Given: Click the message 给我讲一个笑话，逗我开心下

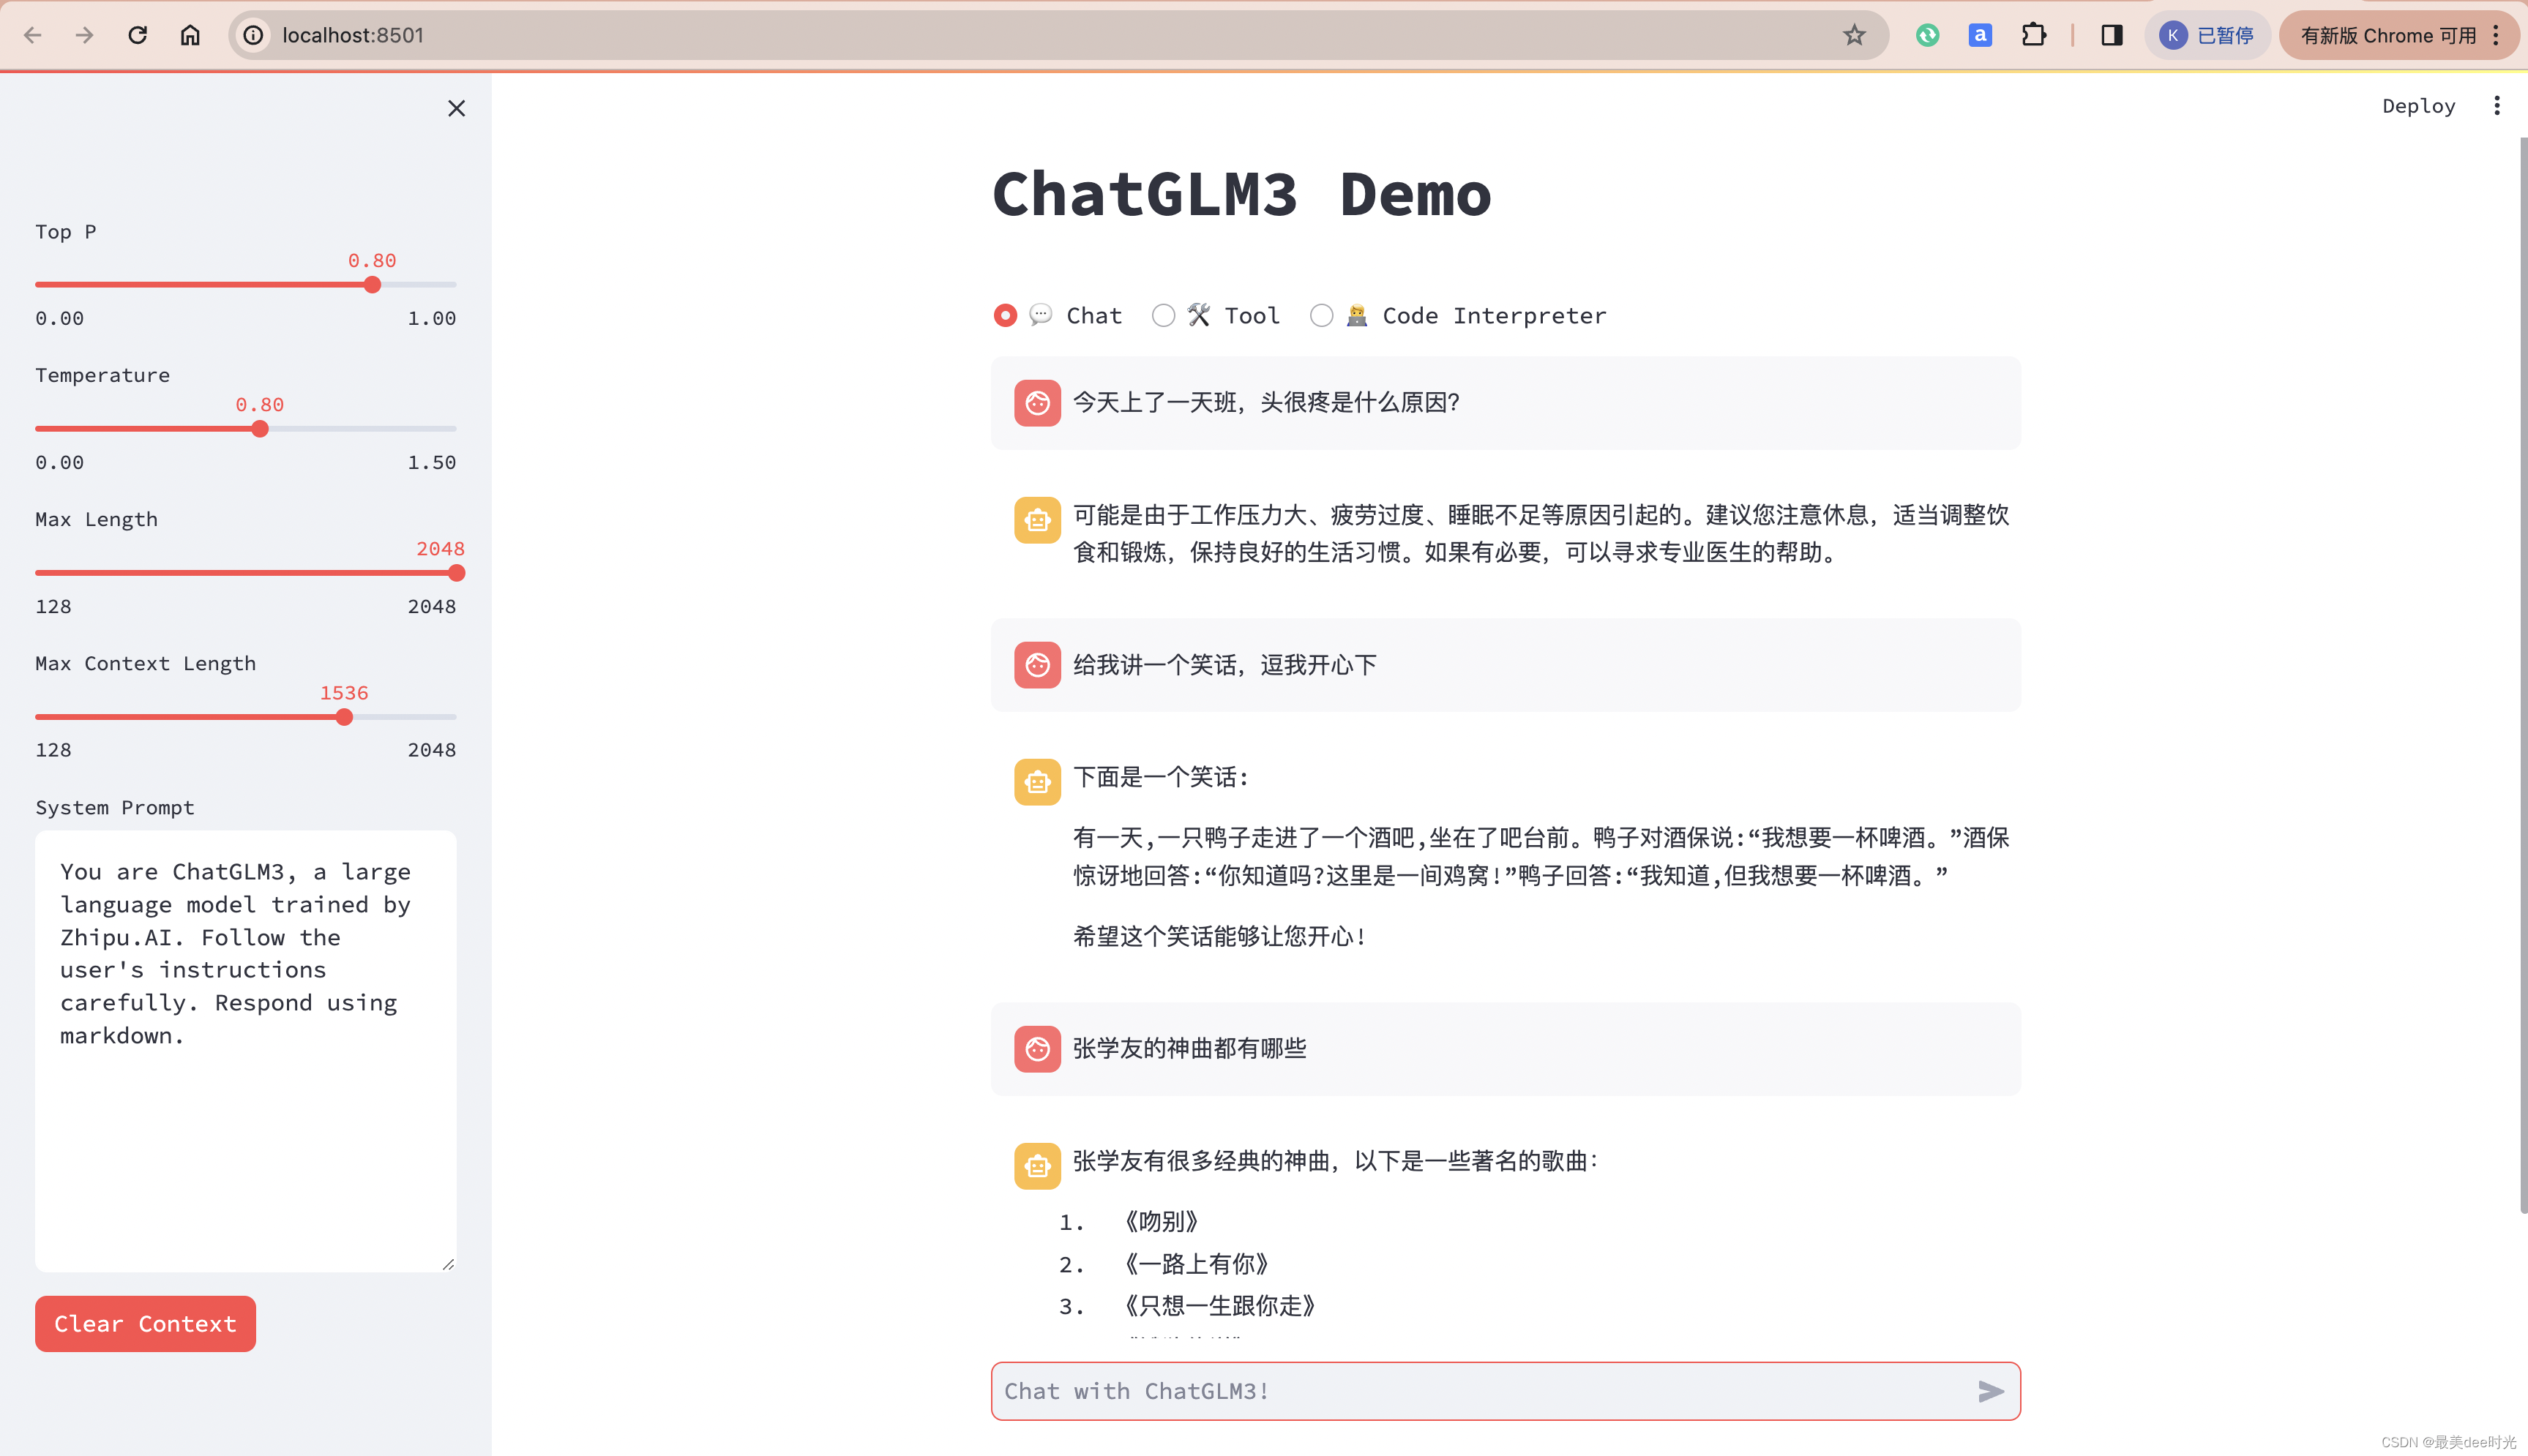Looking at the screenshot, I should [1225, 665].
